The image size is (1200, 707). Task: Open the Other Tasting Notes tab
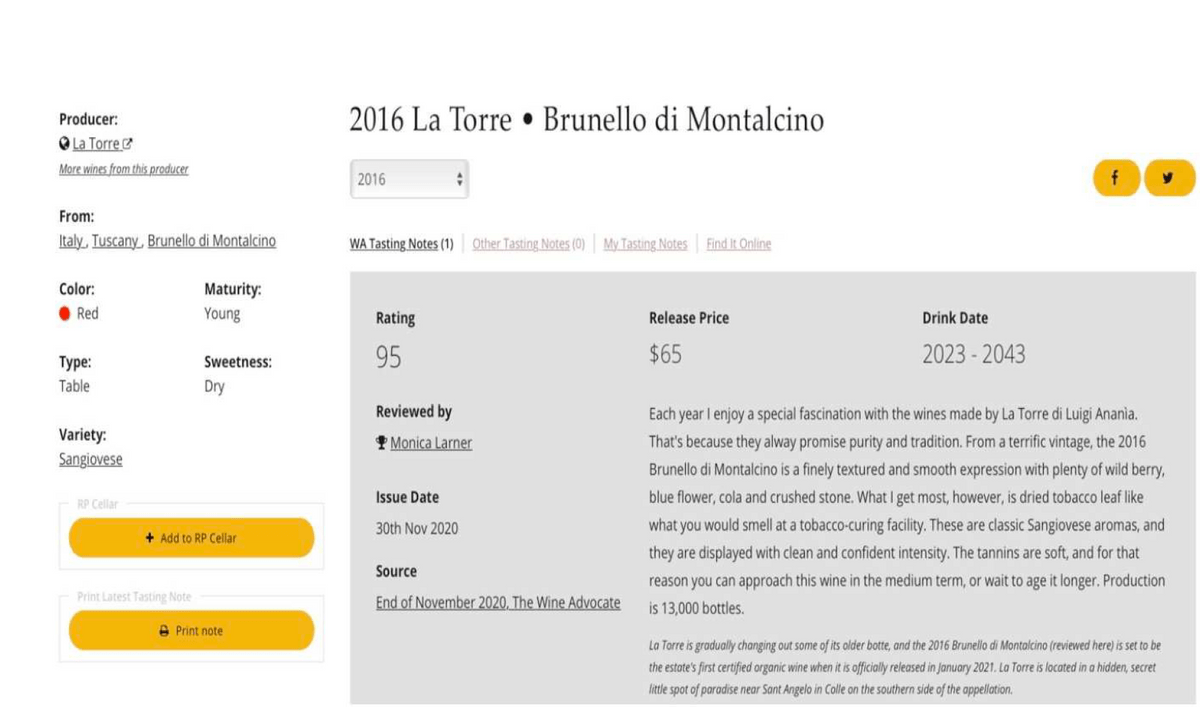tap(520, 244)
